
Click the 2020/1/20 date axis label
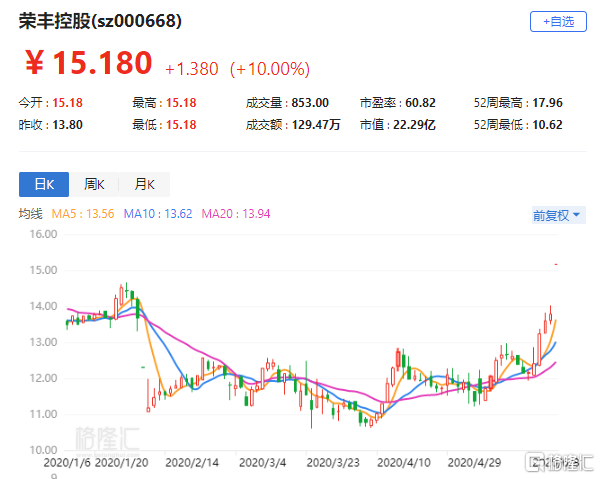121,463
